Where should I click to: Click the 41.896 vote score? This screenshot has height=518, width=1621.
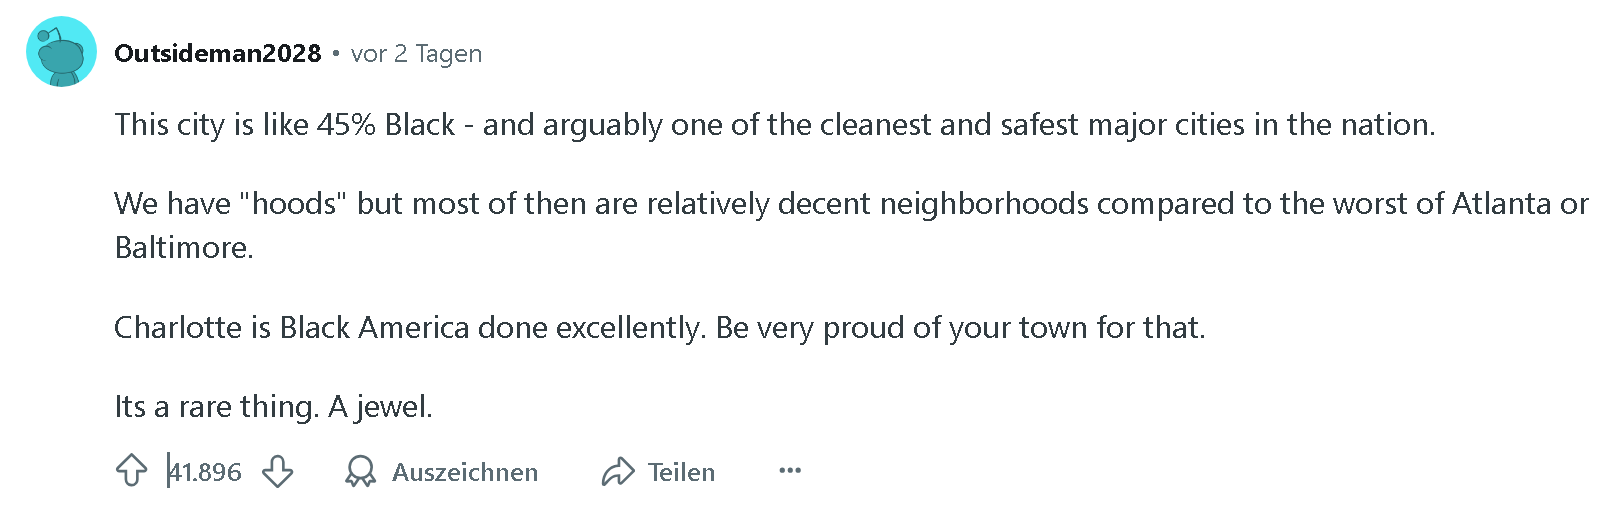(205, 472)
